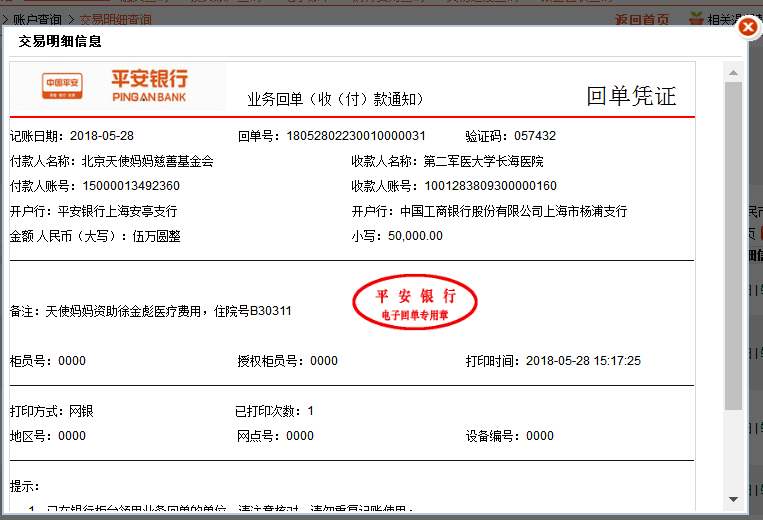Image resolution: width=763 pixels, height=520 pixels.
Task: Open the 交易明细查询 breadcrumb
Action: [x=115, y=19]
